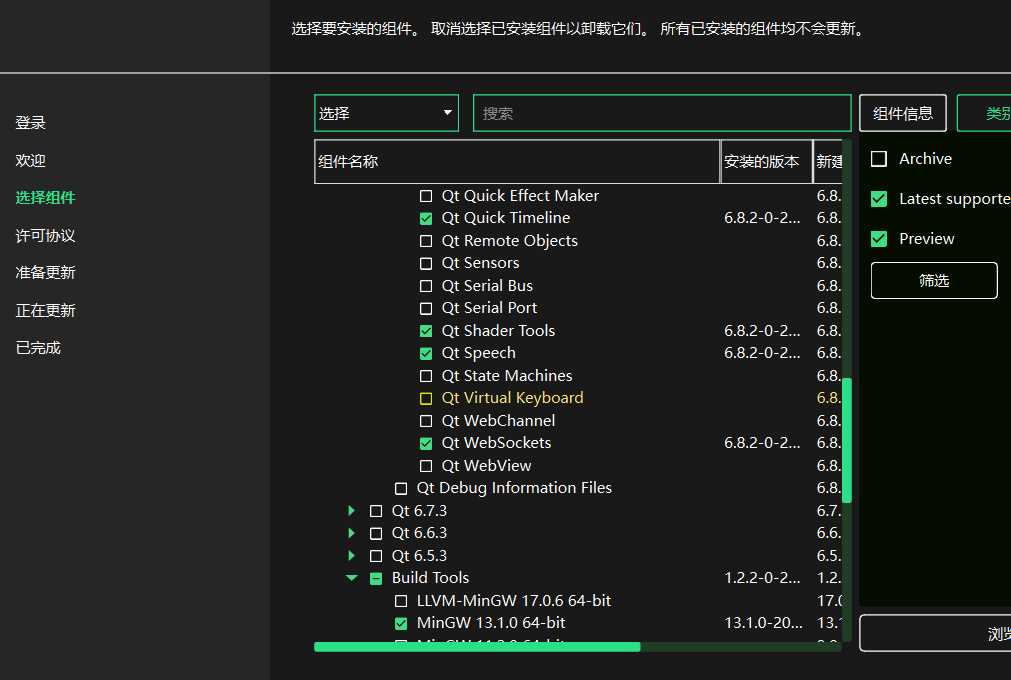This screenshot has width=1011, height=680.
Task: Toggle the Build Tools partial checkbox
Action: (x=376, y=579)
